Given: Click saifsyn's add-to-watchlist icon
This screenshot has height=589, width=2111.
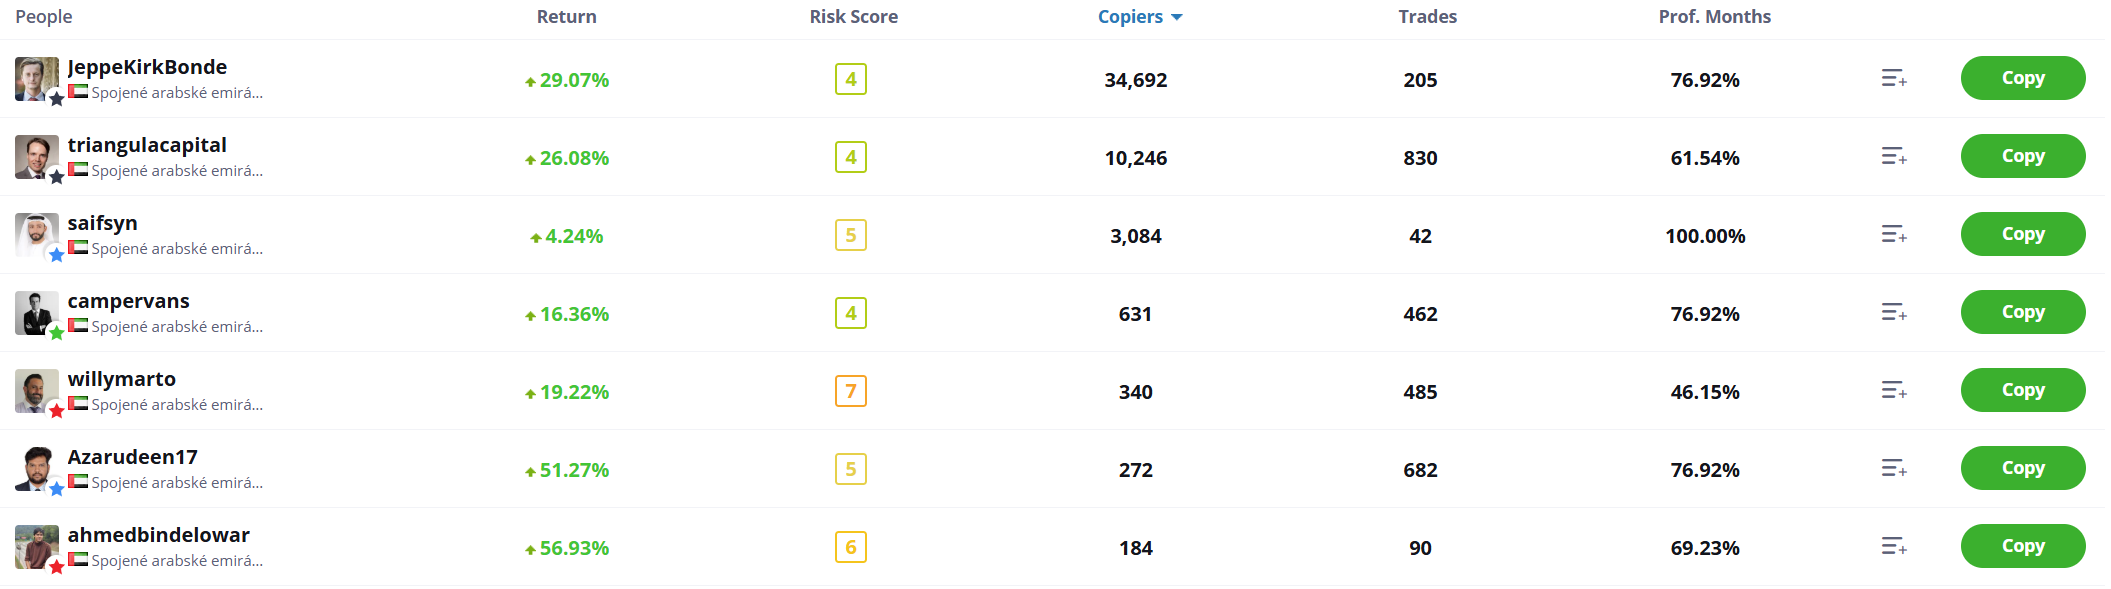Looking at the screenshot, I should (x=1893, y=234).
